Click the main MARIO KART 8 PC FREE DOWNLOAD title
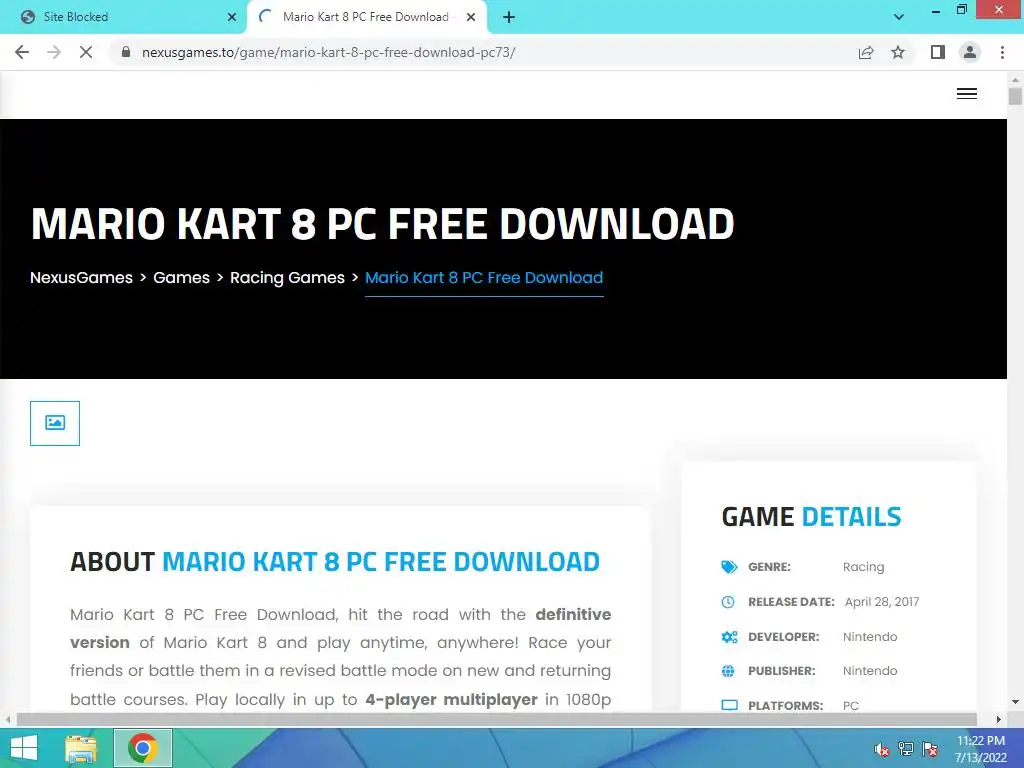Image resolution: width=1024 pixels, height=768 pixels. (383, 223)
